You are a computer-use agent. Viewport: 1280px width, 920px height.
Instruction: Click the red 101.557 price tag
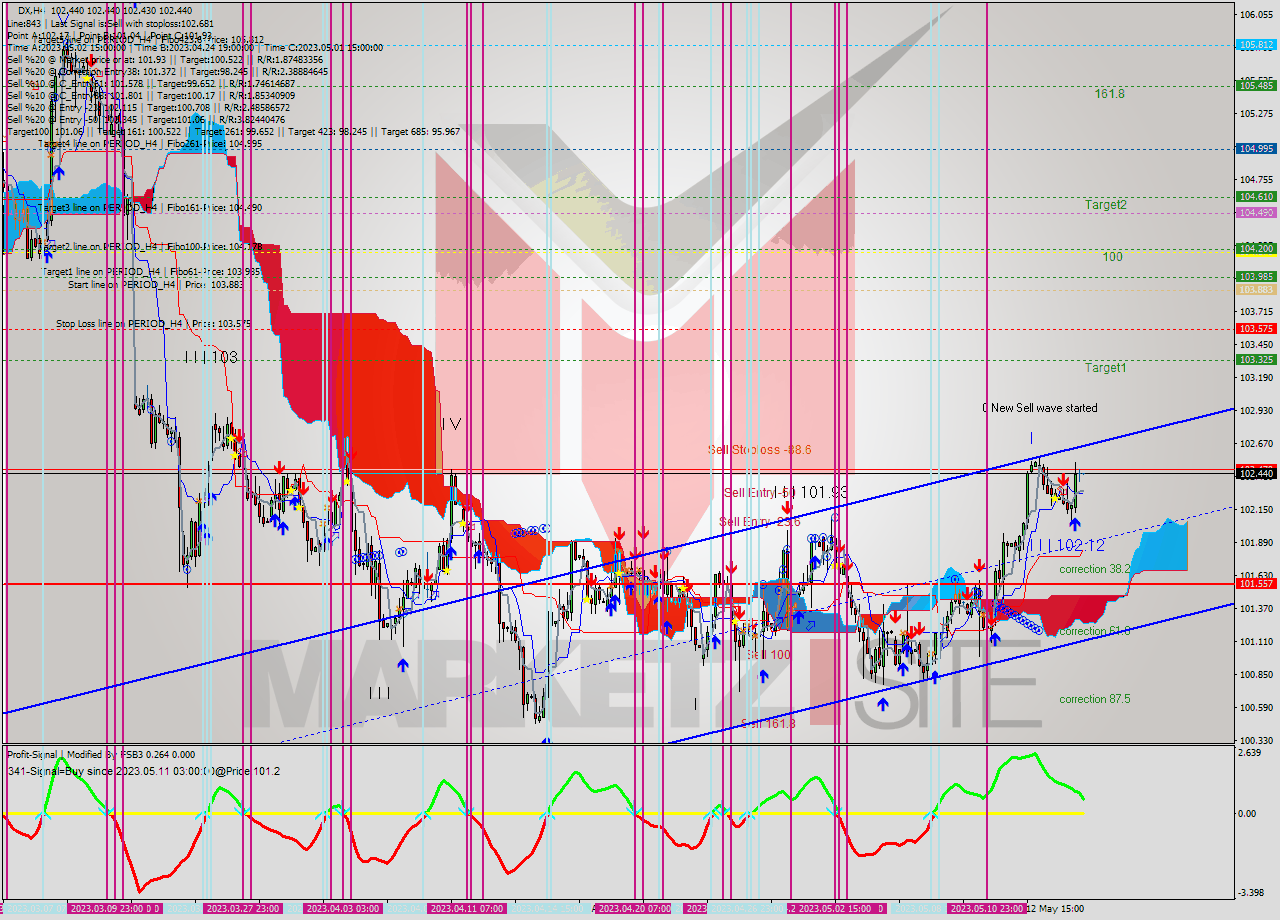coord(1256,583)
